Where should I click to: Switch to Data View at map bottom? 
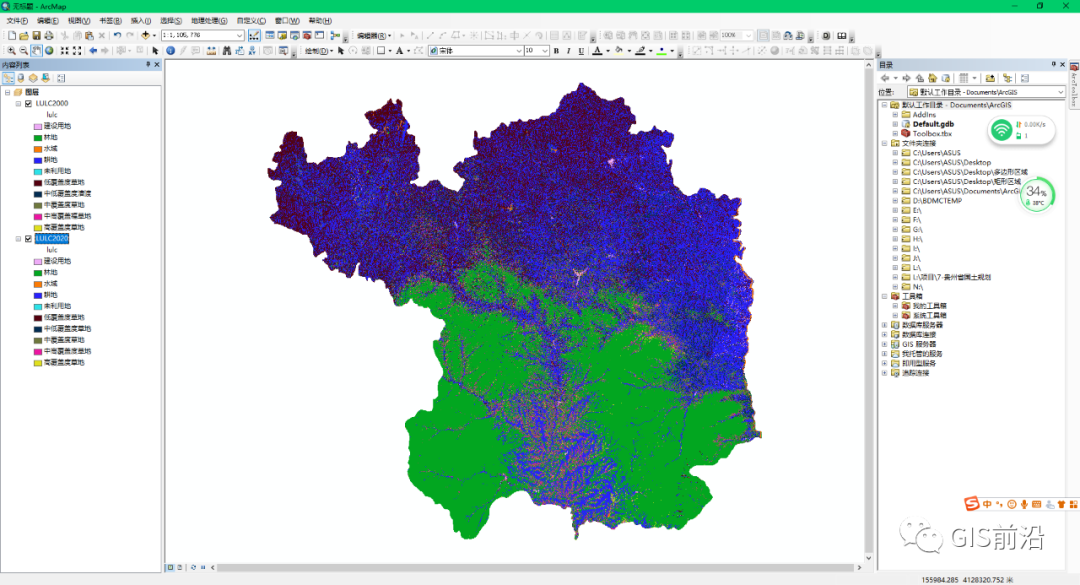[x=170, y=567]
